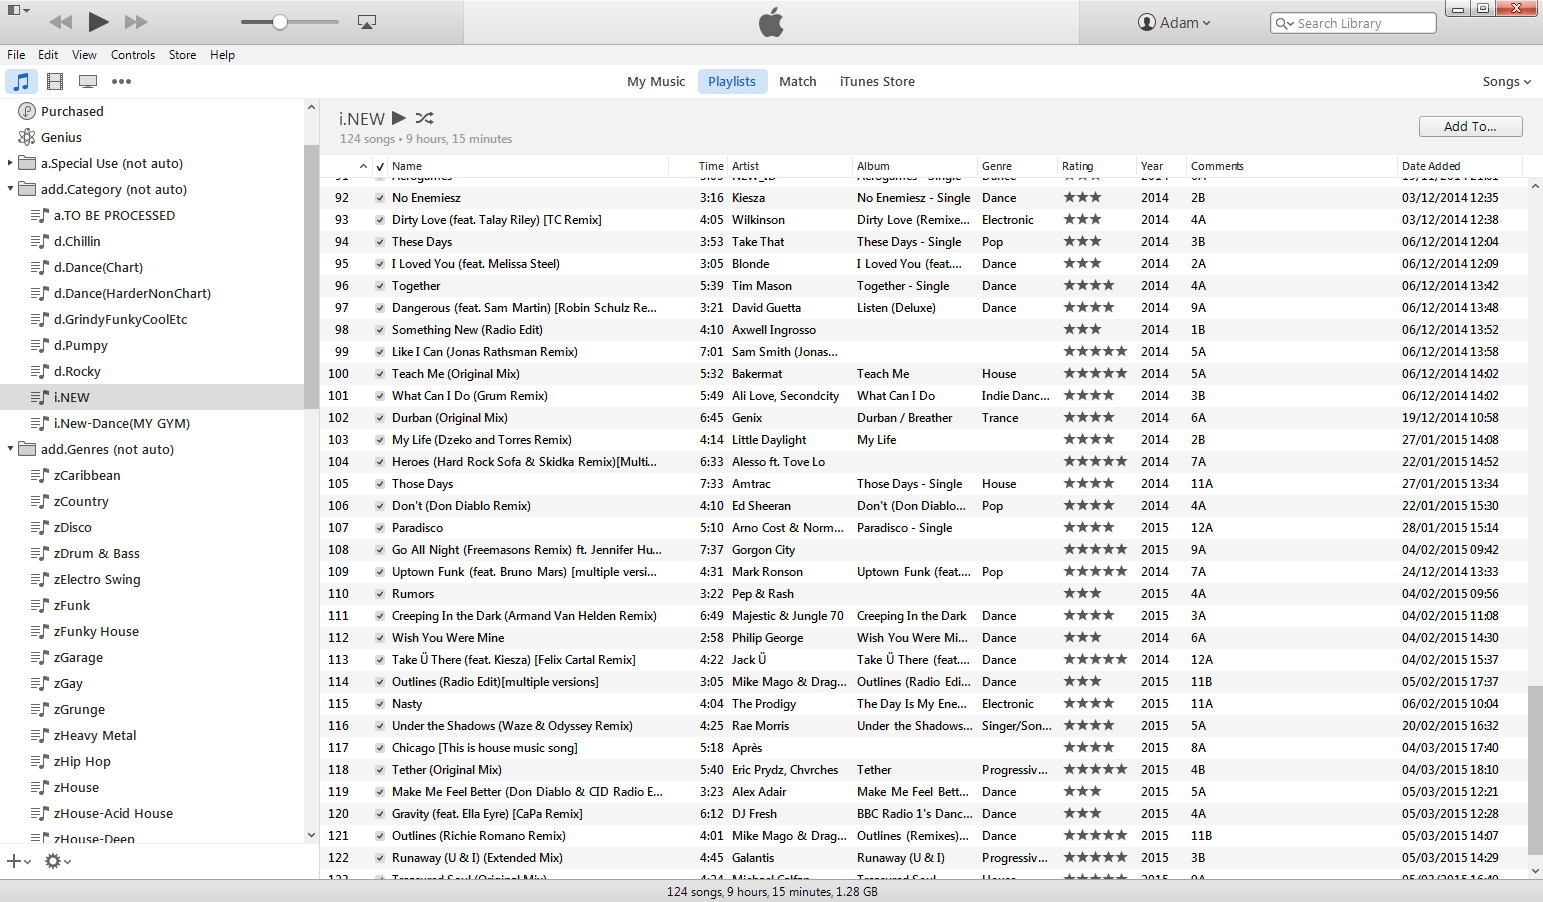Viewport: 1543px width, 902px height.
Task: Click the zHip Hop playlist icon
Action: 39,761
